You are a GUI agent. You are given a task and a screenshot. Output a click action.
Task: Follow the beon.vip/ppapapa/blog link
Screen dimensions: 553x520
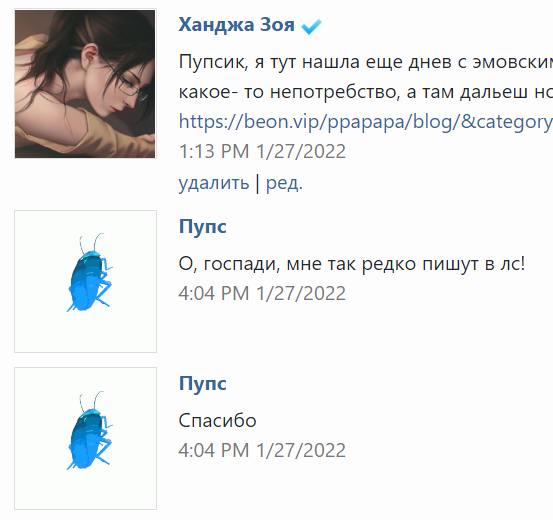366,122
